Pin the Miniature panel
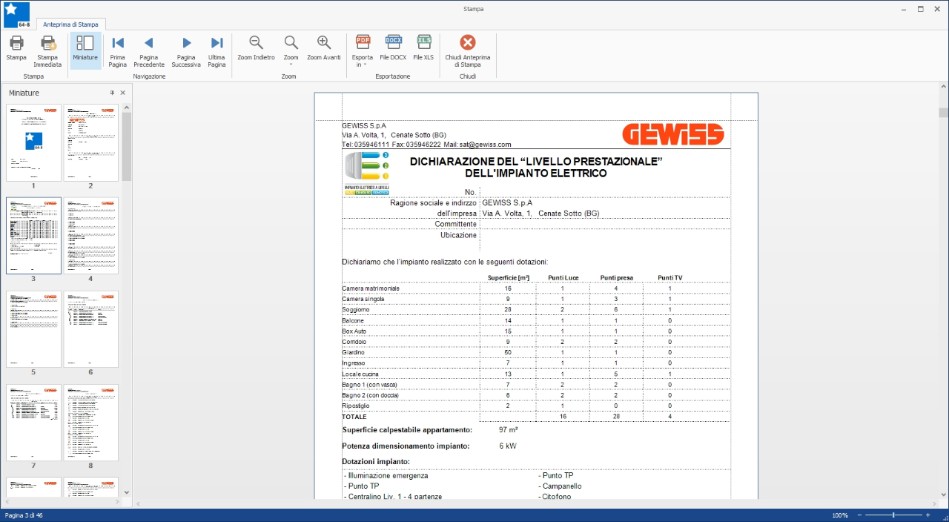The image size is (949, 522). point(112,93)
